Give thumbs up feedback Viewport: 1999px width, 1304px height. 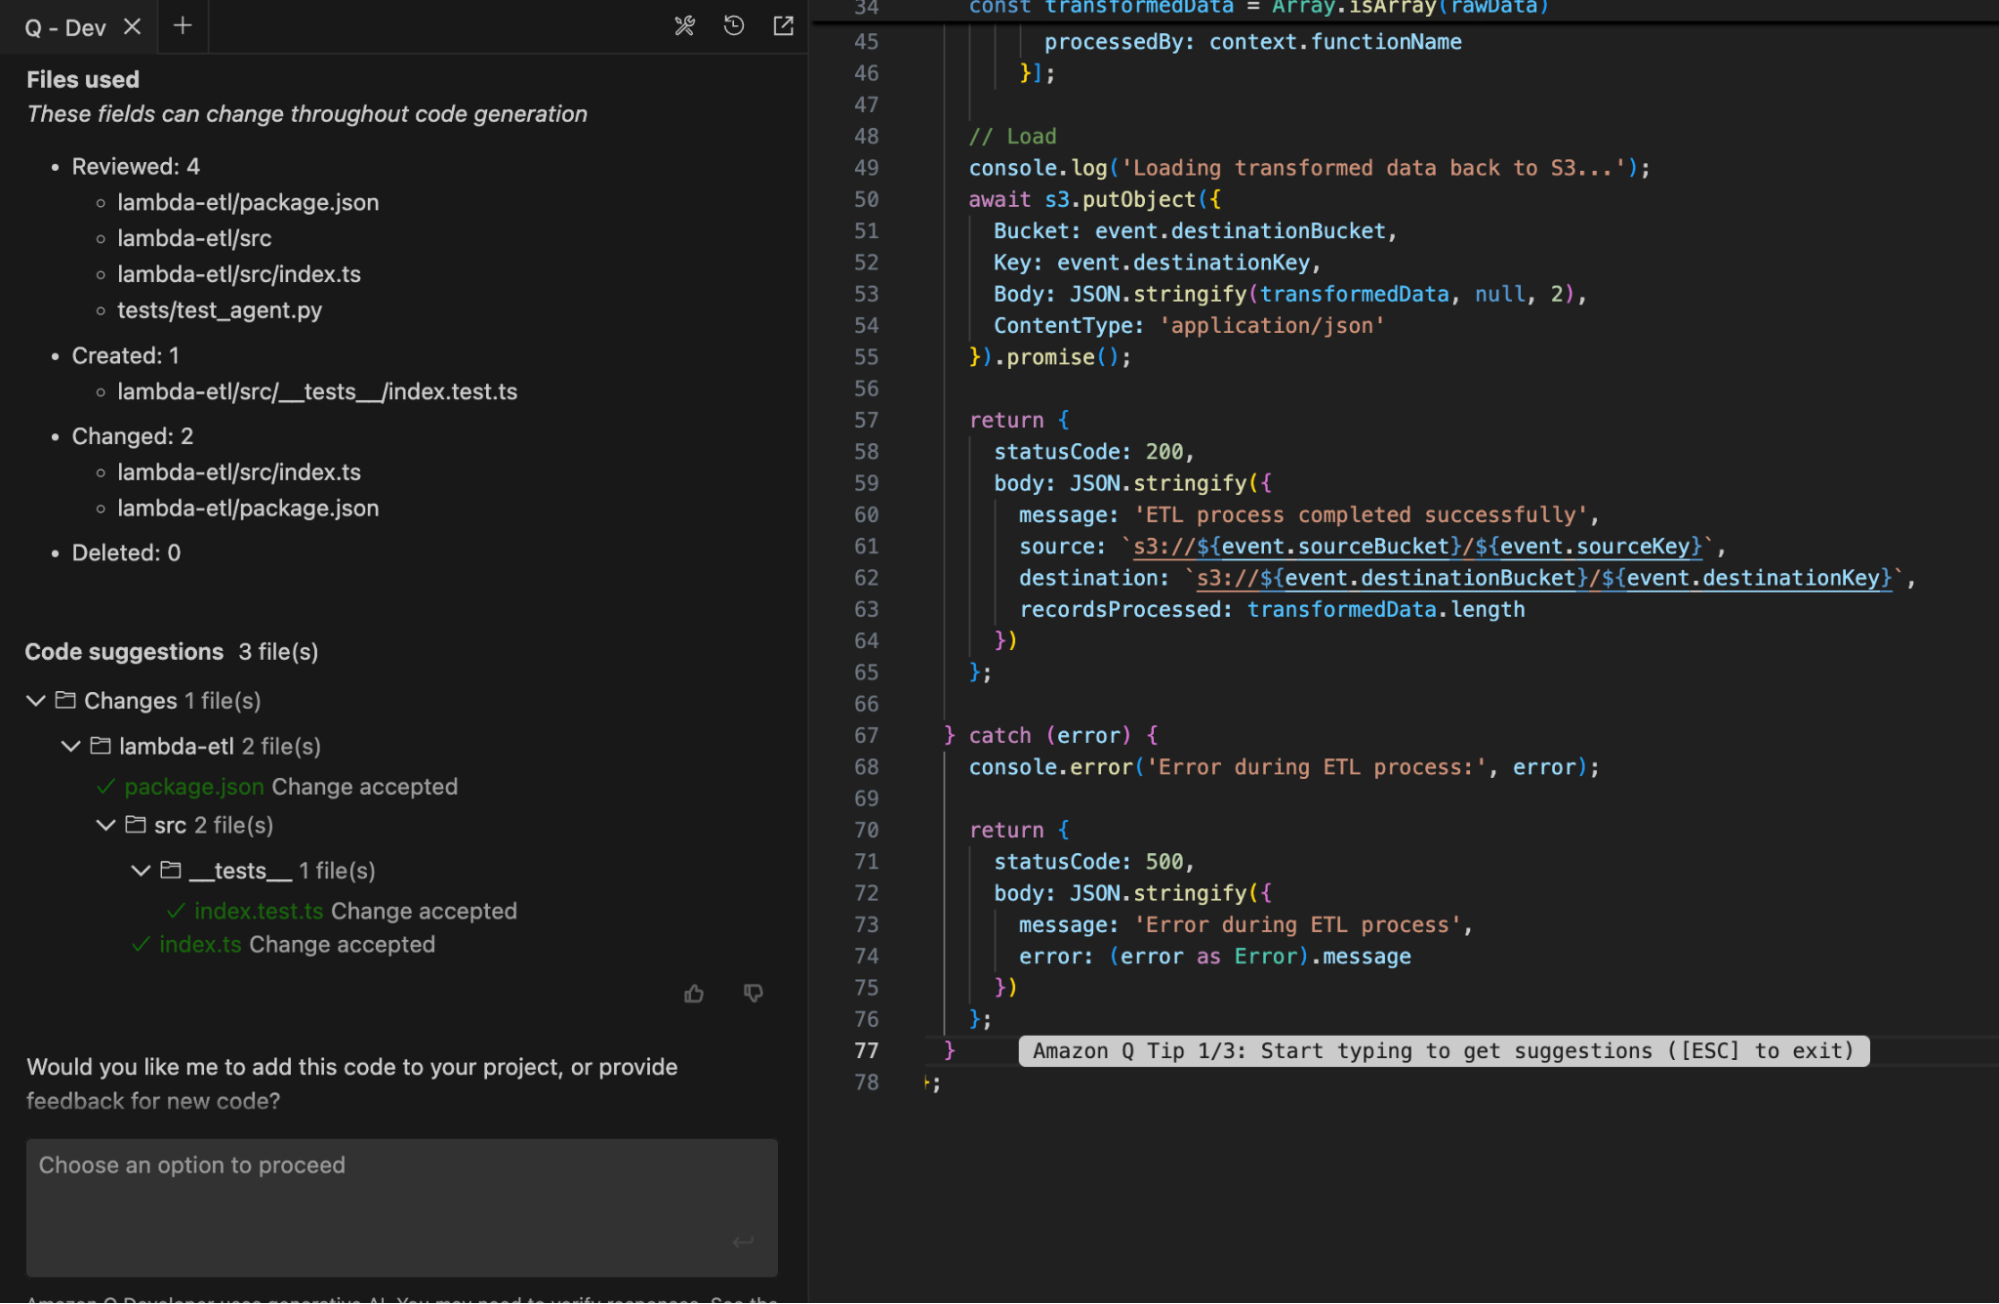[694, 993]
